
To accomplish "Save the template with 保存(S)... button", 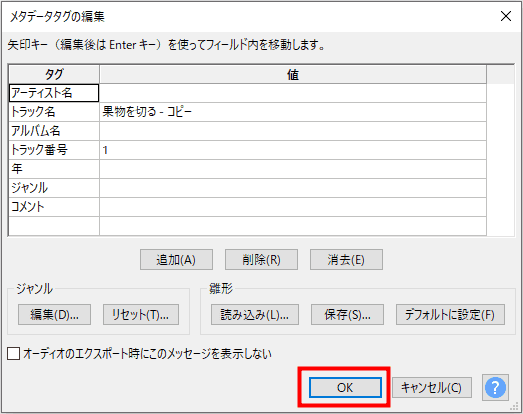I will (x=347, y=314).
